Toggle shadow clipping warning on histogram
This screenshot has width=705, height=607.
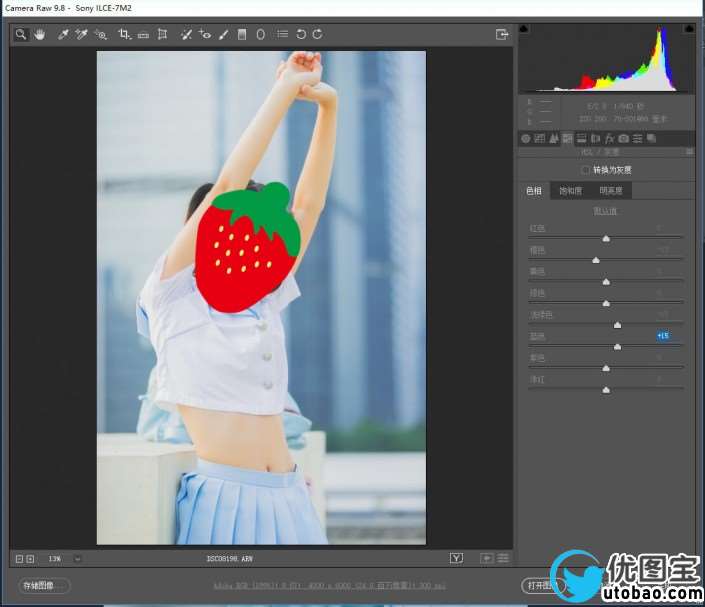tap(524, 29)
